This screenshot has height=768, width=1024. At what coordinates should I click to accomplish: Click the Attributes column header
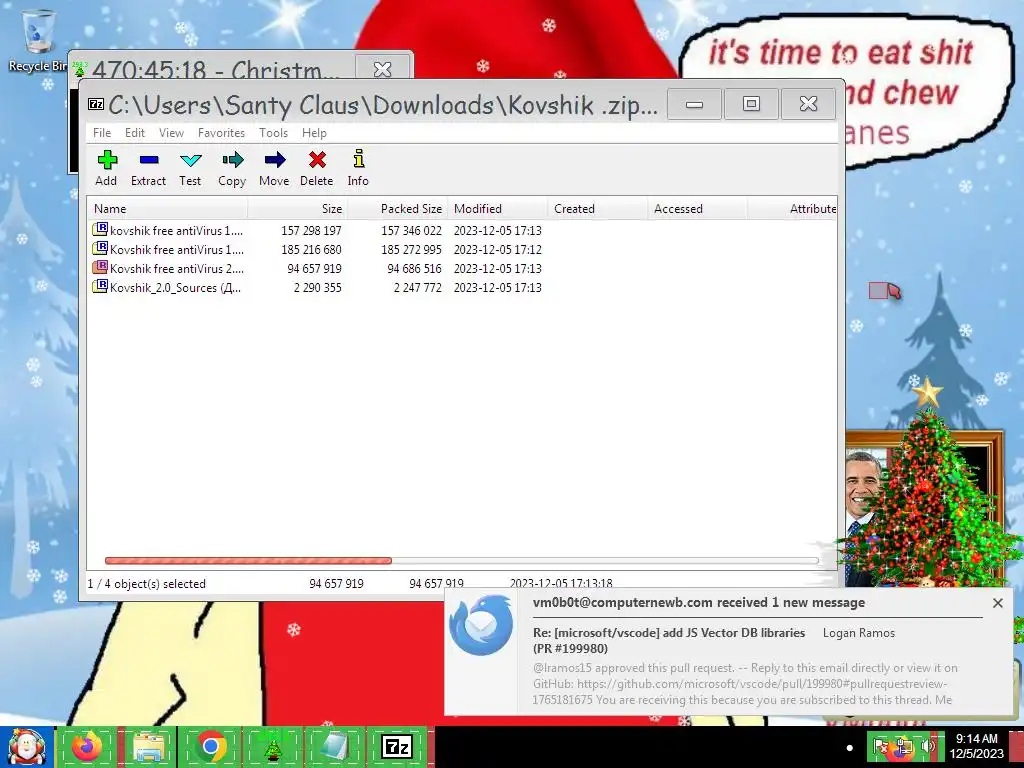(x=792, y=208)
